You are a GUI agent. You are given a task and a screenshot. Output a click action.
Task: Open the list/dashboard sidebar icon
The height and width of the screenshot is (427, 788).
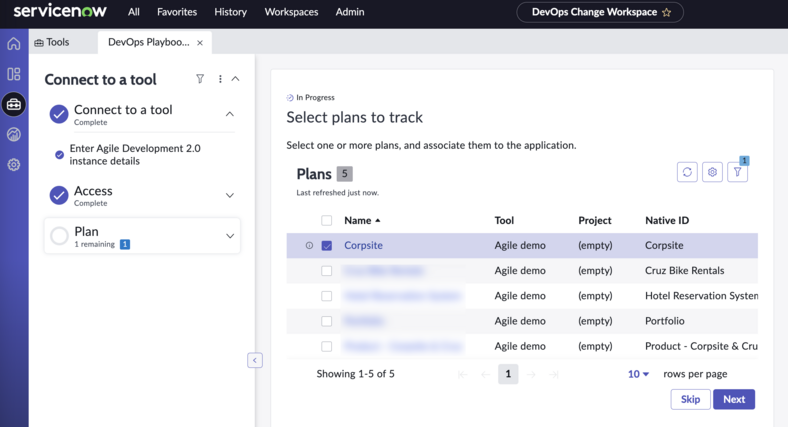pyautogui.click(x=14, y=74)
